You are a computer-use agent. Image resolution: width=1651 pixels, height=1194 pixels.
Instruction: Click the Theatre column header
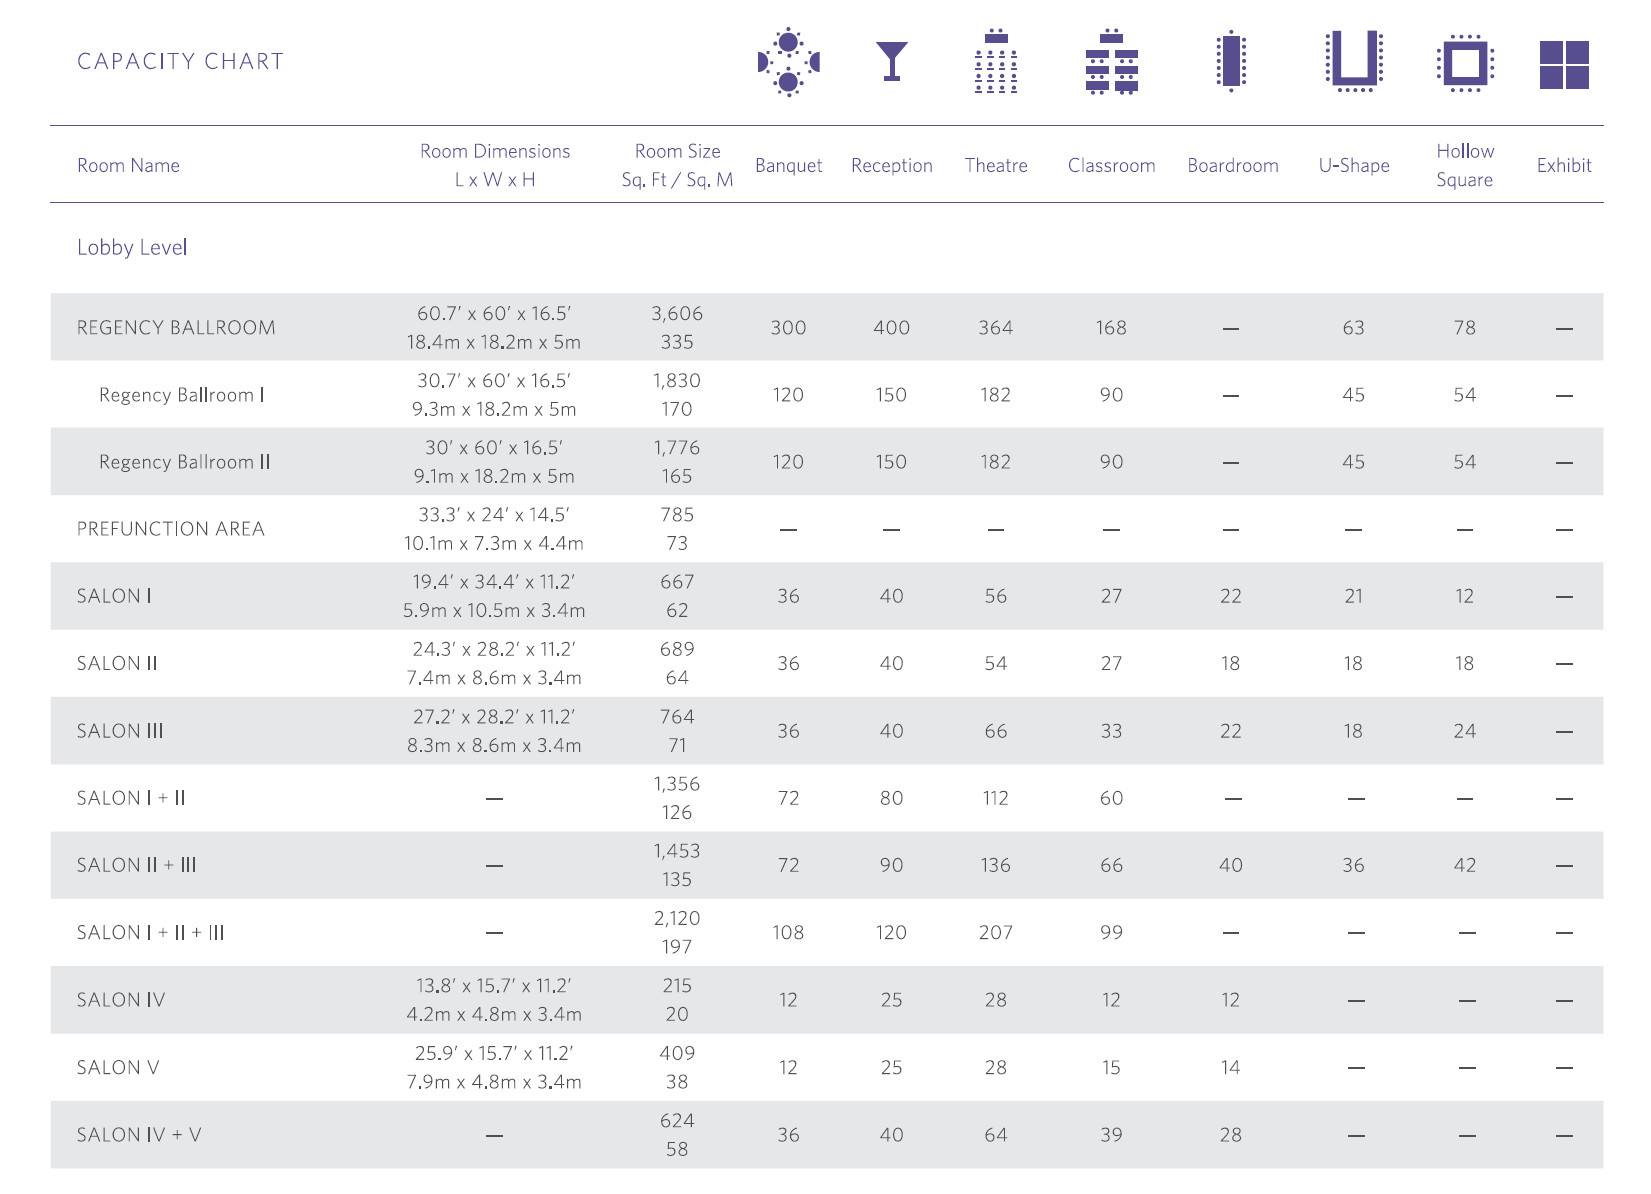(x=996, y=165)
